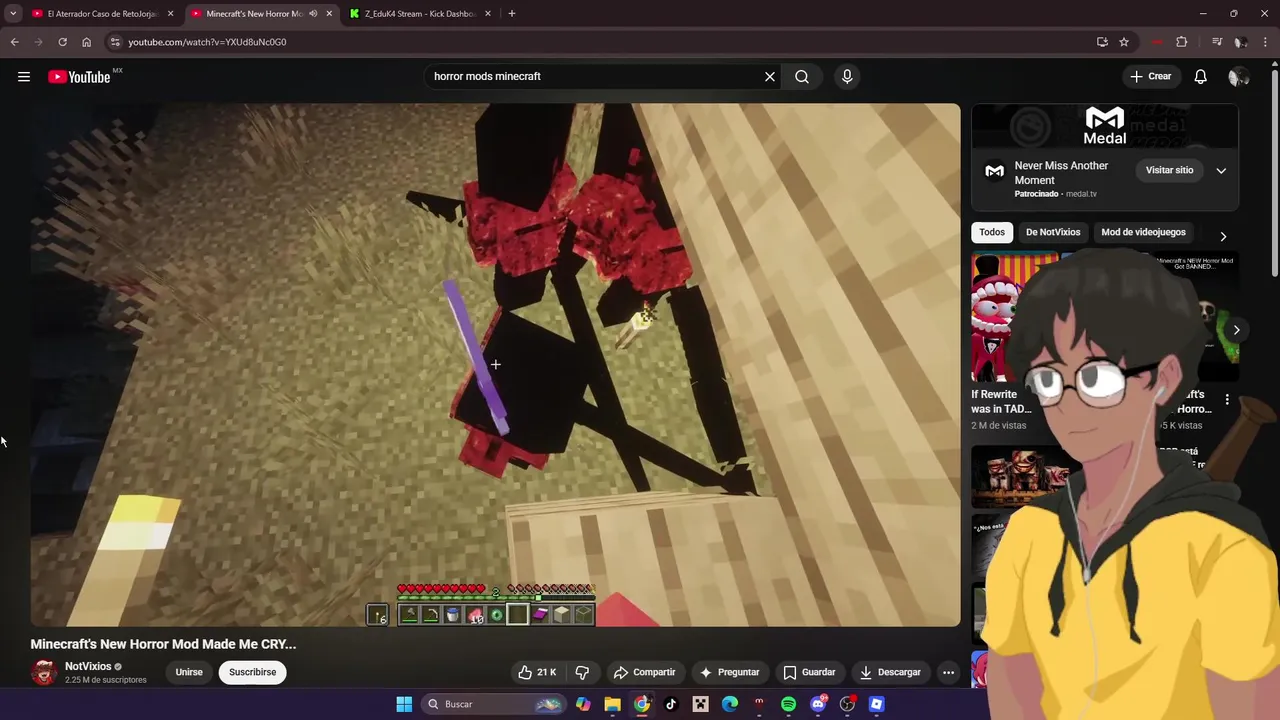Open the browser extensions puzzle icon
1280x720 pixels.
point(1181,42)
